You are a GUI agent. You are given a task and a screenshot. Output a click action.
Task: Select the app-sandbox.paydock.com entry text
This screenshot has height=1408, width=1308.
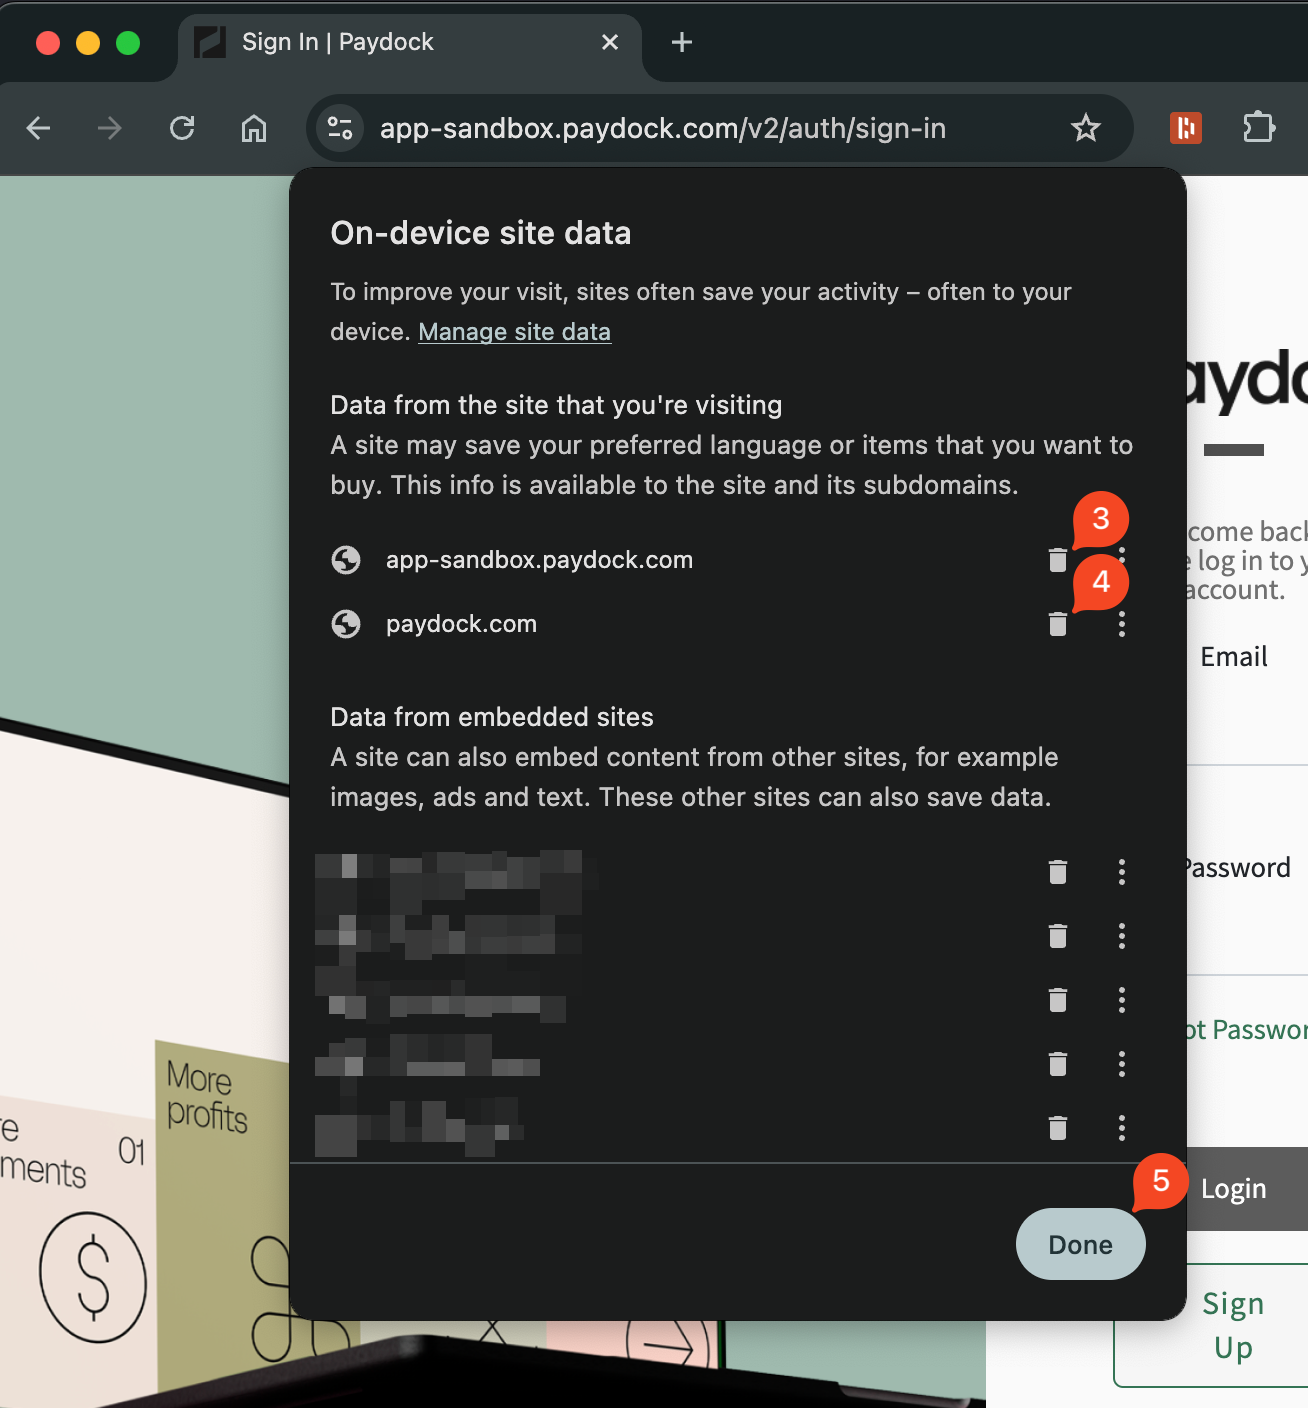[x=539, y=560]
